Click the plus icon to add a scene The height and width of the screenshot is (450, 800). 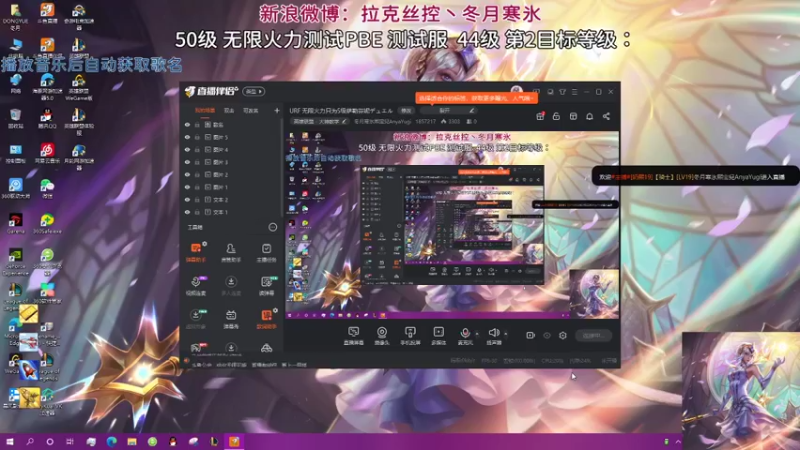(277, 110)
